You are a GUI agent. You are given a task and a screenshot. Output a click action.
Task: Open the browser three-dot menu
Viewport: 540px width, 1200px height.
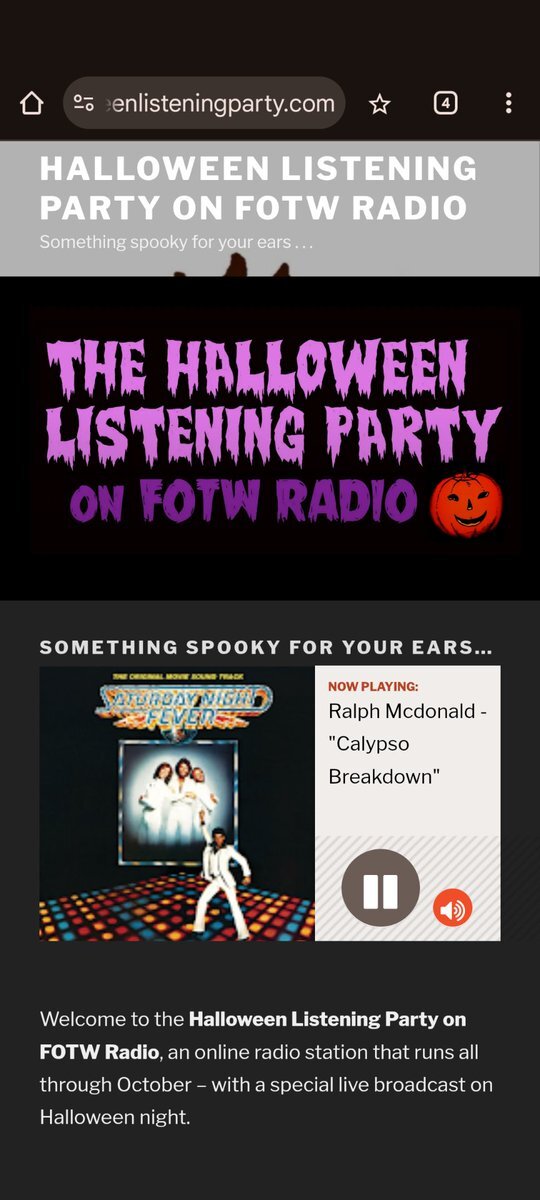point(508,103)
